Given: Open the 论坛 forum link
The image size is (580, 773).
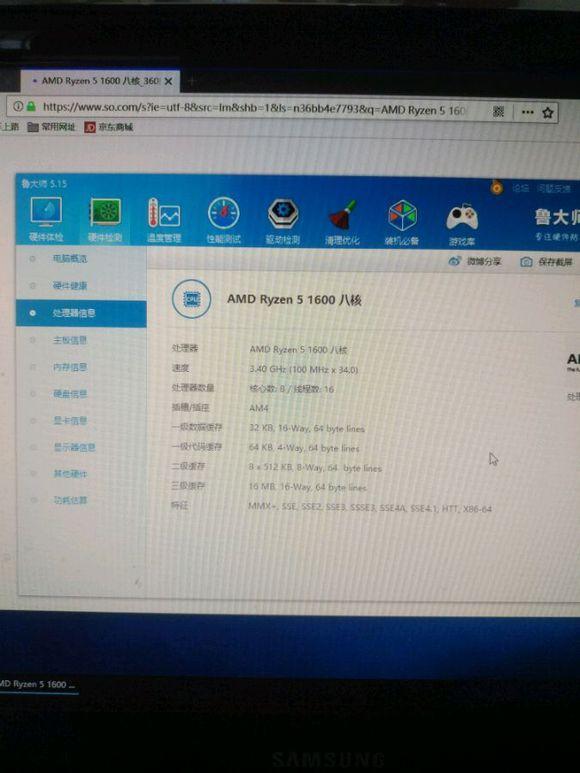Looking at the screenshot, I should 520,188.
